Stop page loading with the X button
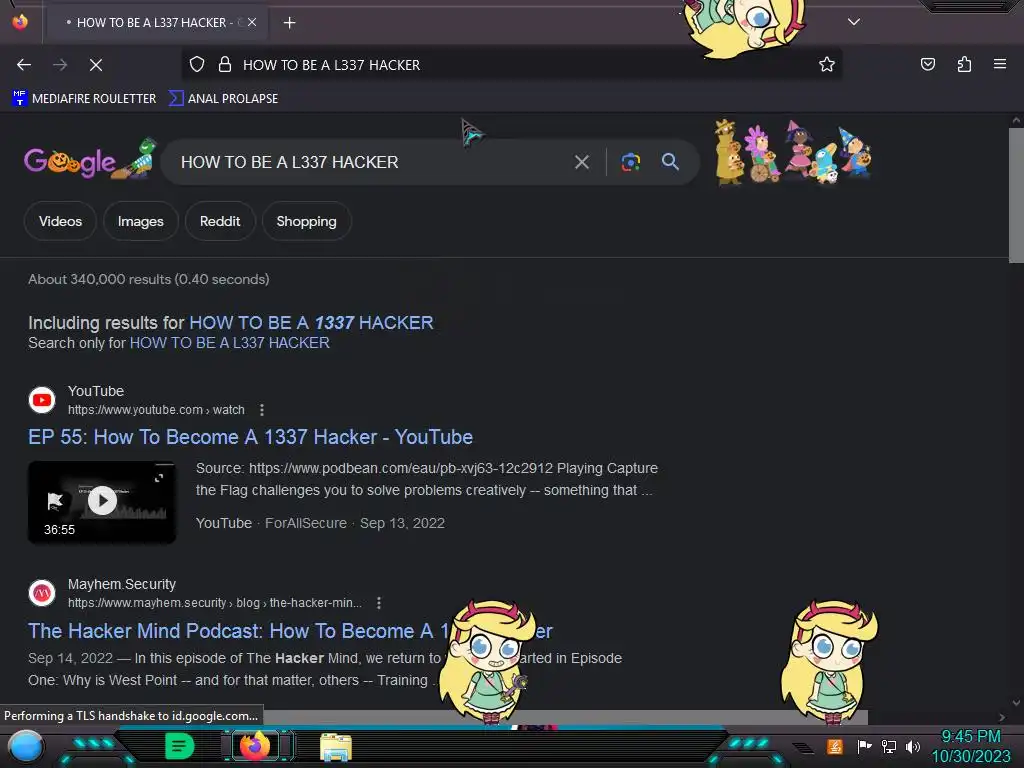The width and height of the screenshot is (1024, 768). [x=96, y=65]
